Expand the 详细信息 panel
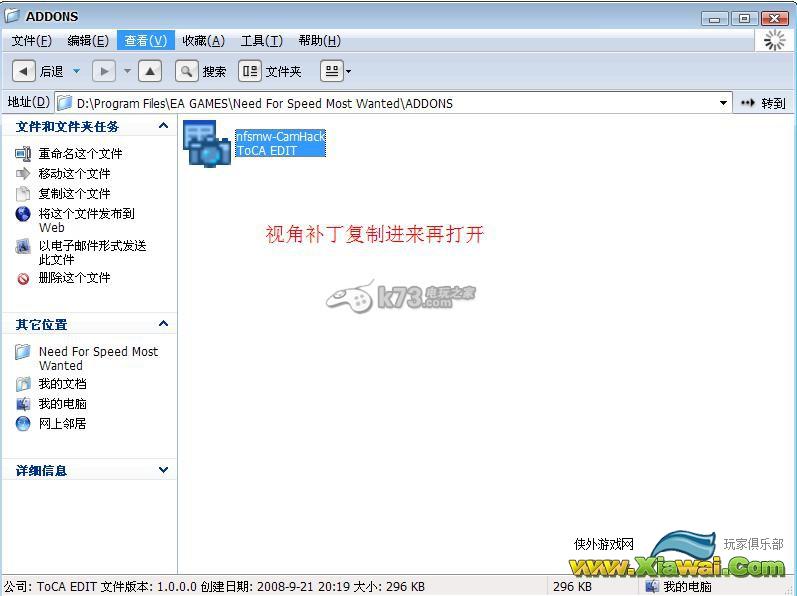The image size is (797, 596). pyautogui.click(x=163, y=470)
